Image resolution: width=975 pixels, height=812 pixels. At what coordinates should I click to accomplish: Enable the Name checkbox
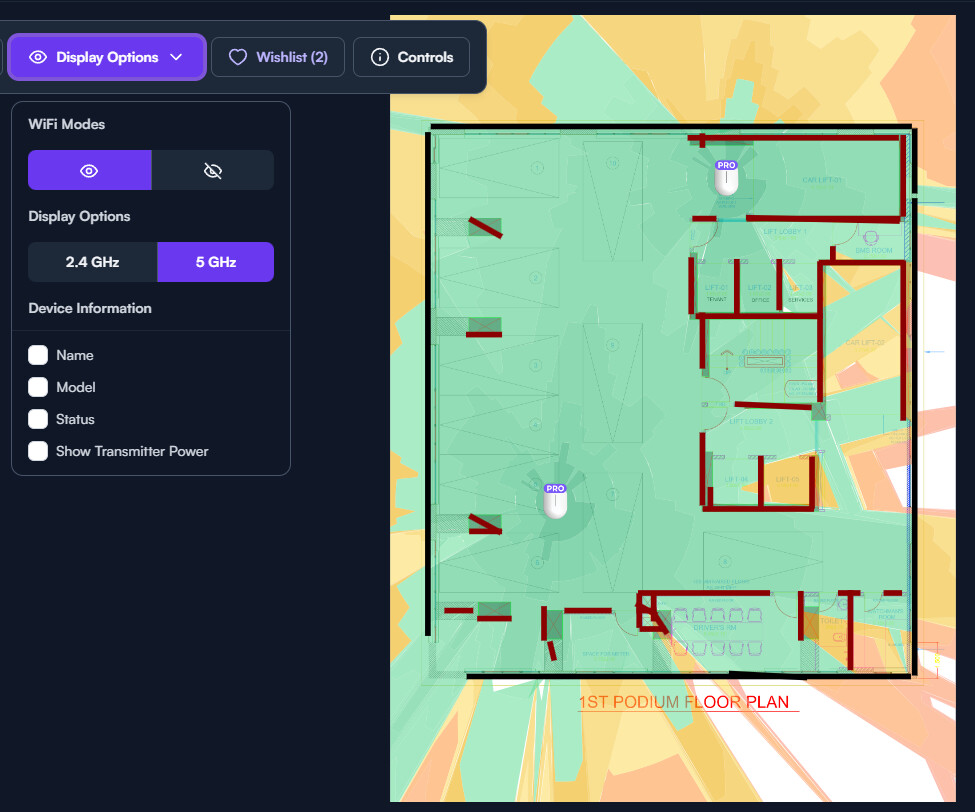38,355
